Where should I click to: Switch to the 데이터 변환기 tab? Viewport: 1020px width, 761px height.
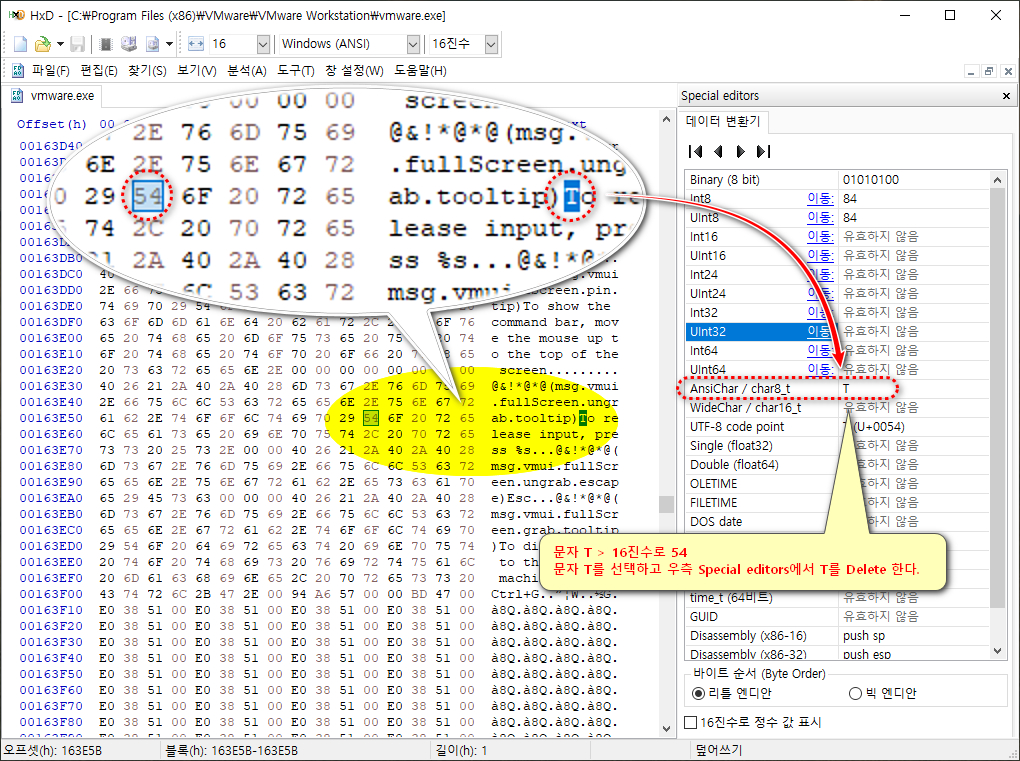[723, 121]
